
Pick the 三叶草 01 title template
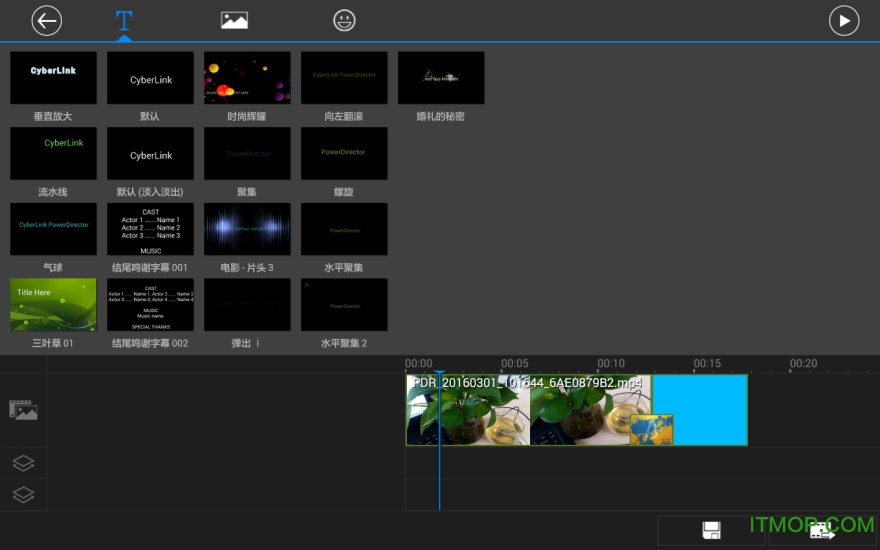point(53,304)
